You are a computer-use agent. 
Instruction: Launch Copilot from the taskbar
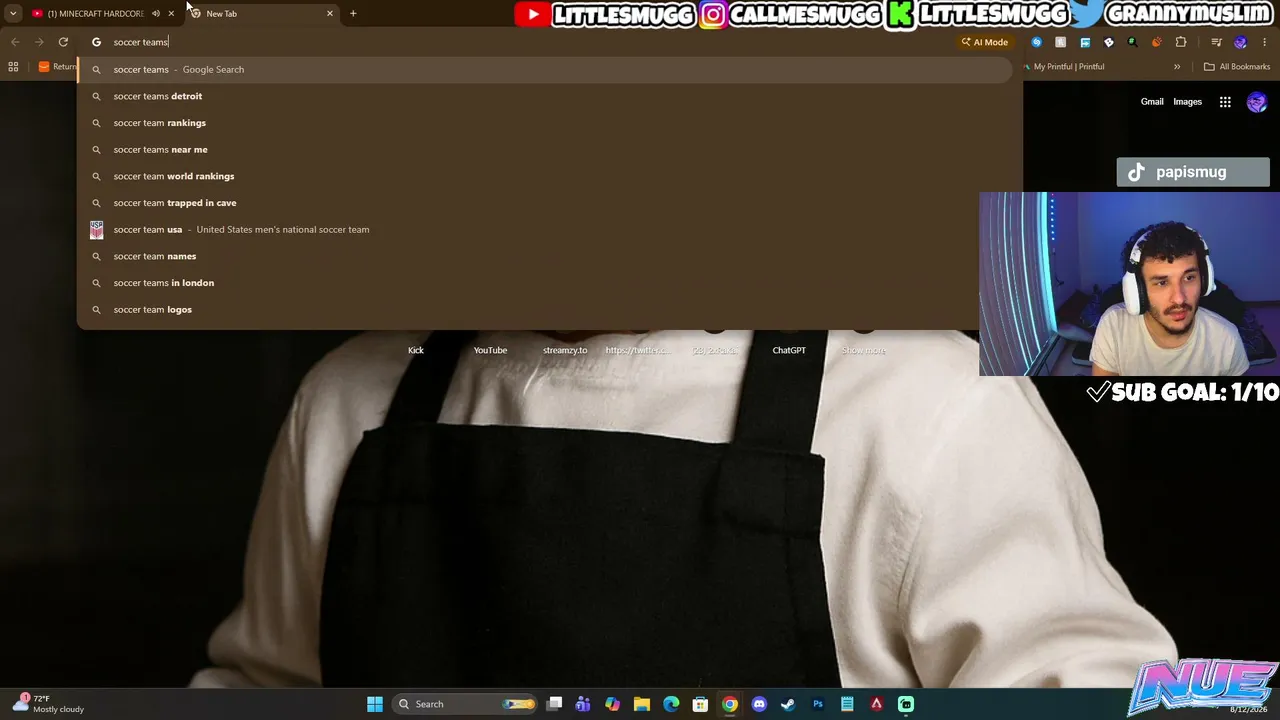click(x=612, y=704)
